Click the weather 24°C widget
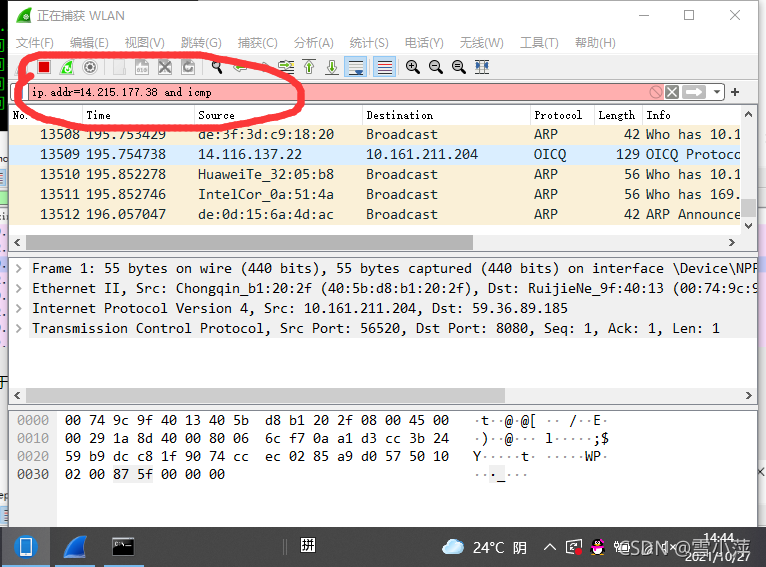 coord(484,547)
